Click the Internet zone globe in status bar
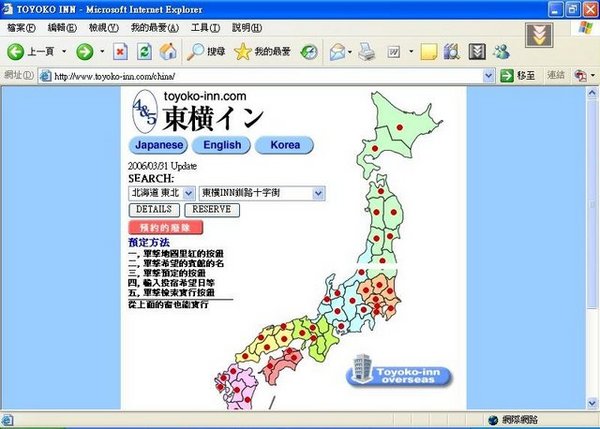 [x=493, y=420]
